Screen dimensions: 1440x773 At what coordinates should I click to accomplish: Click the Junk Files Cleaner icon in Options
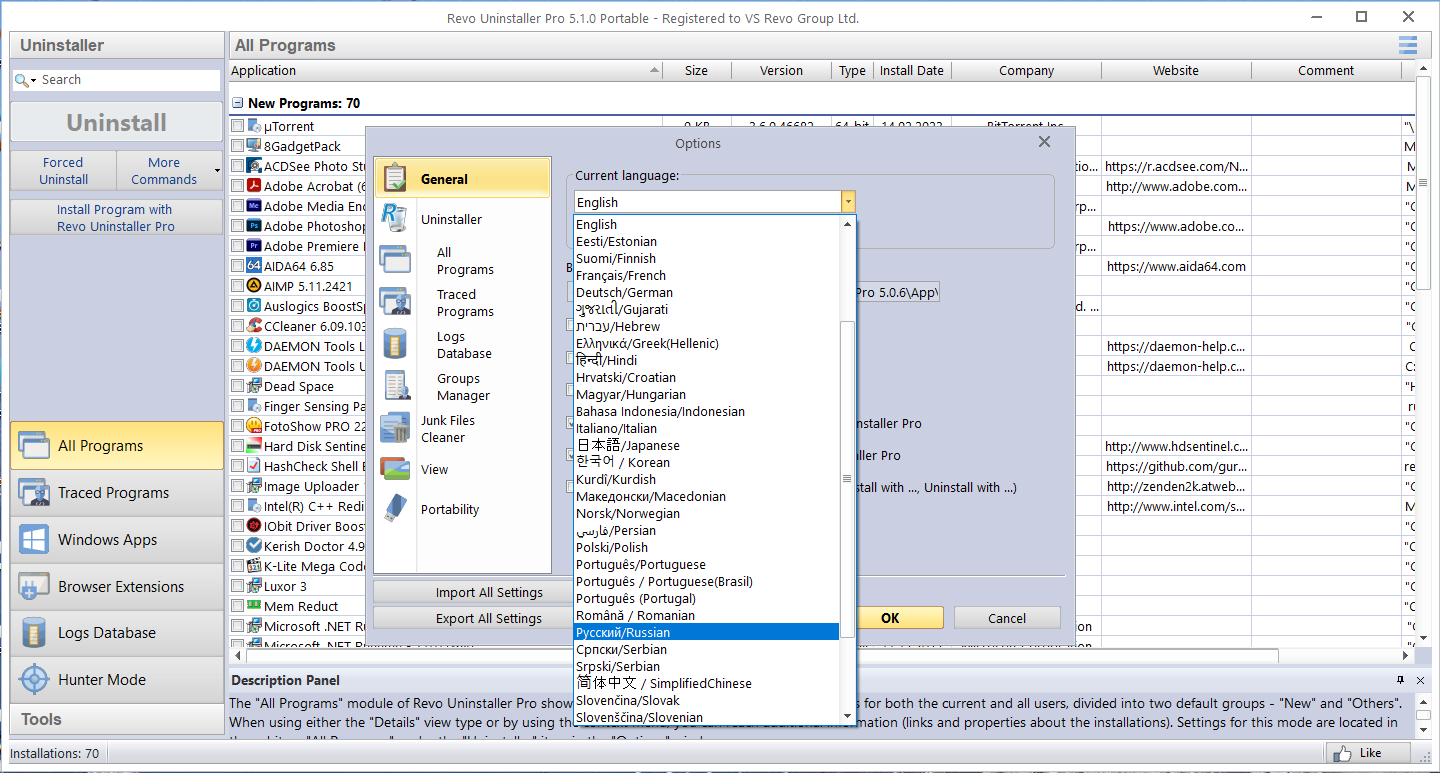pos(395,428)
